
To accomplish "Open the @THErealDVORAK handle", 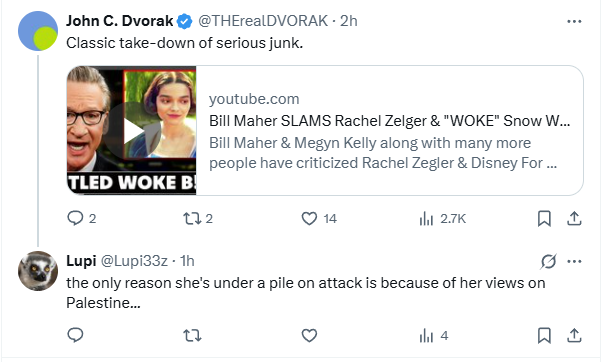I will pos(263,21).
